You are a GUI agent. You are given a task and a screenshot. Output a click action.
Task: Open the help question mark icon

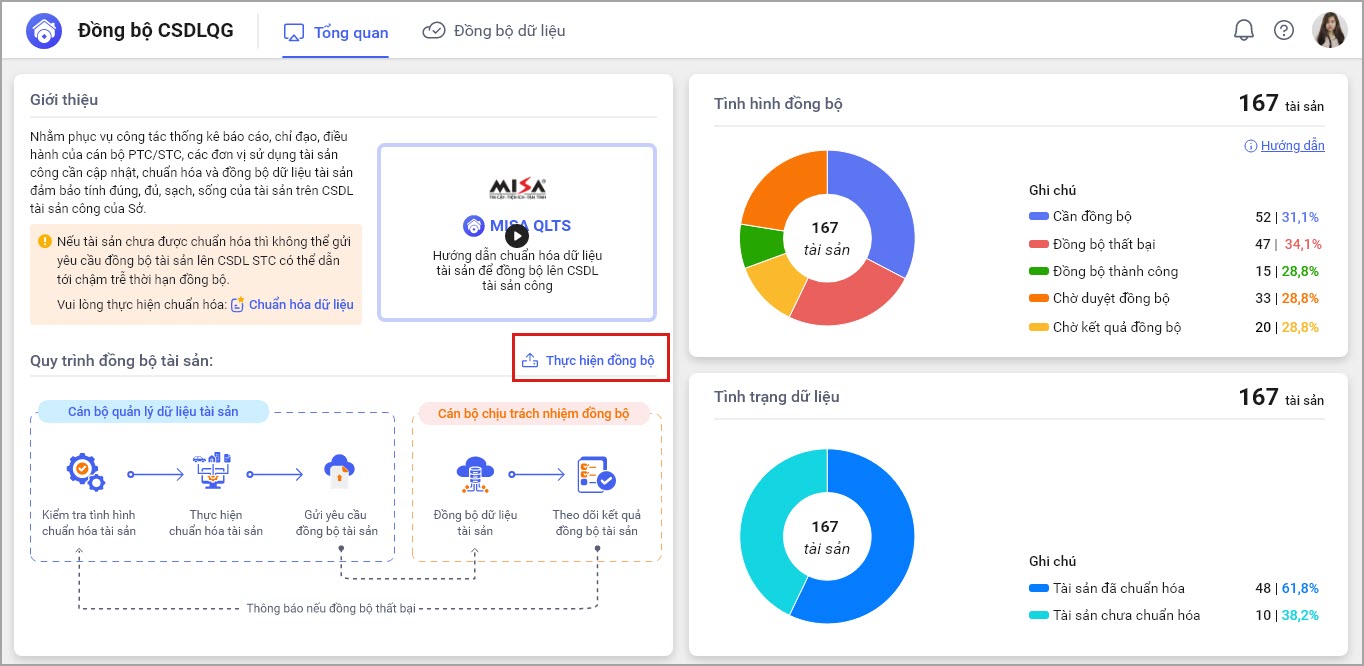(1284, 31)
